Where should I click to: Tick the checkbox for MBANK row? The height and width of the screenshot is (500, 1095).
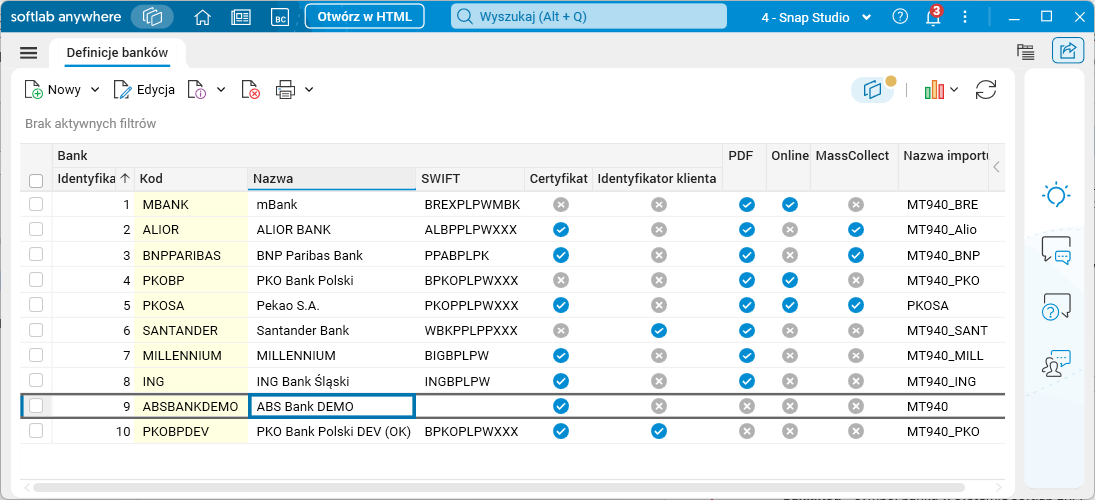click(x=36, y=204)
